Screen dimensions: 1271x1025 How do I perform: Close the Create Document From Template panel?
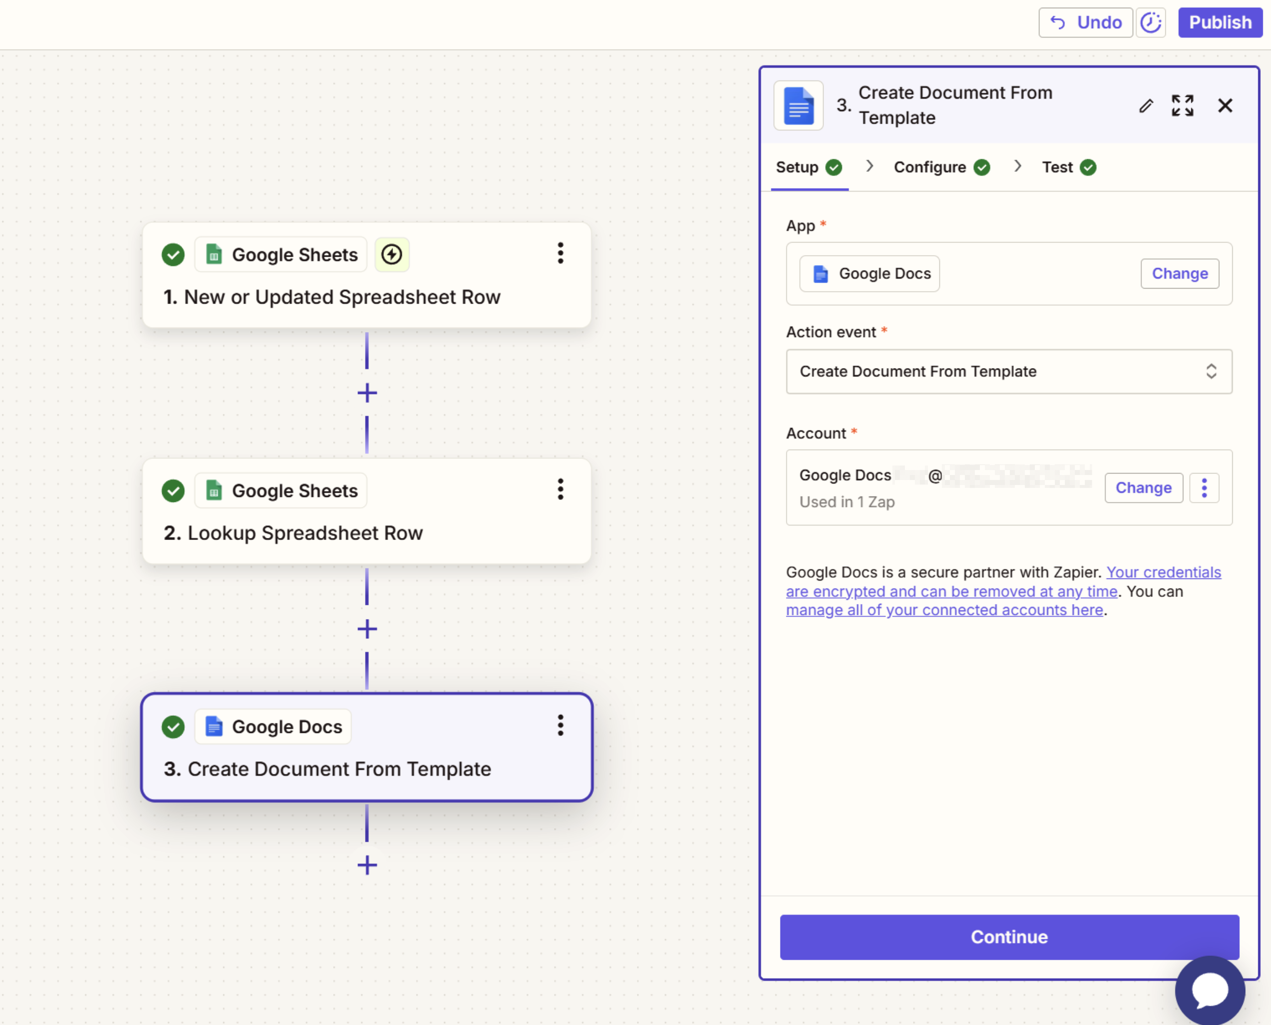tap(1225, 106)
